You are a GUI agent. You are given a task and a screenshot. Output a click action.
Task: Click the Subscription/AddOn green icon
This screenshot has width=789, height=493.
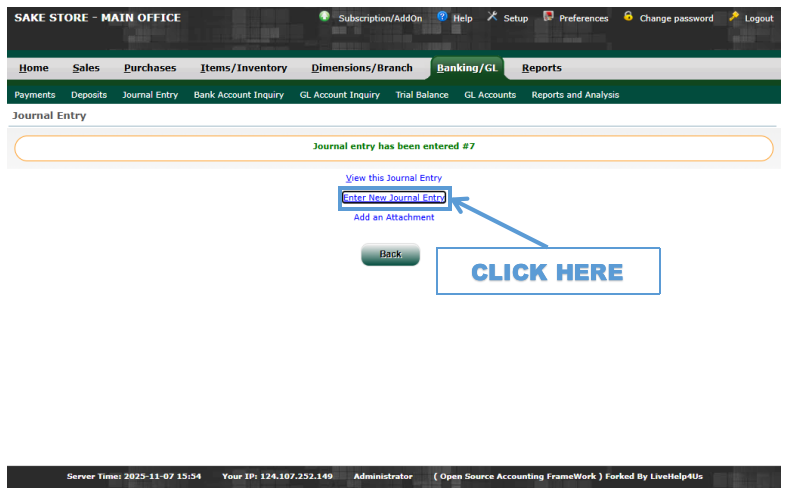tap(325, 17)
